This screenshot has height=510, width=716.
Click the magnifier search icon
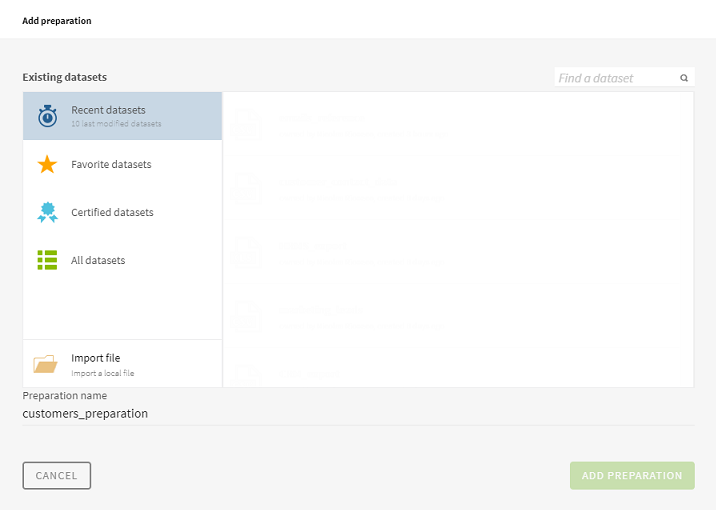[x=684, y=78]
